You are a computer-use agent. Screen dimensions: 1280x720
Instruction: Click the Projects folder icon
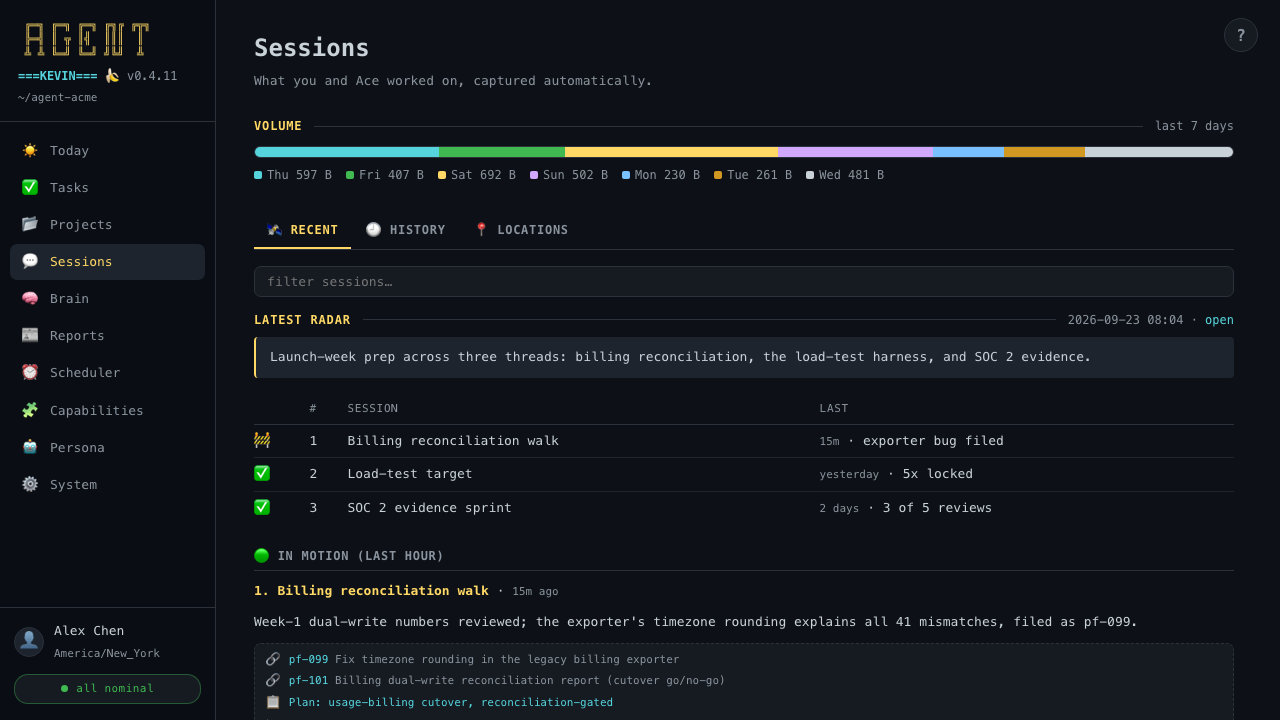click(x=30, y=224)
